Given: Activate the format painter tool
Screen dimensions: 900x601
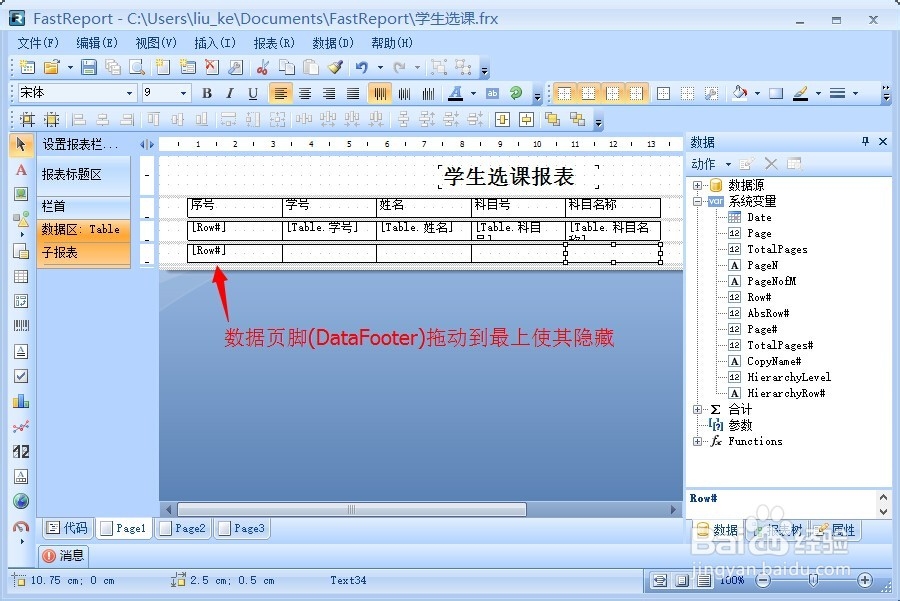Looking at the screenshot, I should [x=335, y=67].
